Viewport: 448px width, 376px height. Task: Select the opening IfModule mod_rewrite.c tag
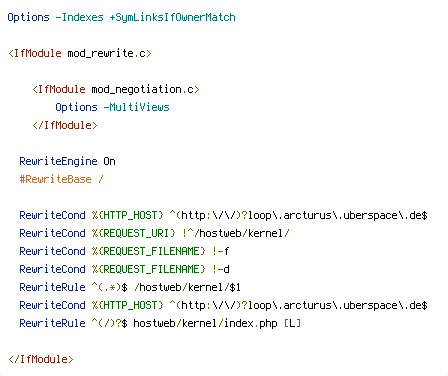(x=80, y=53)
